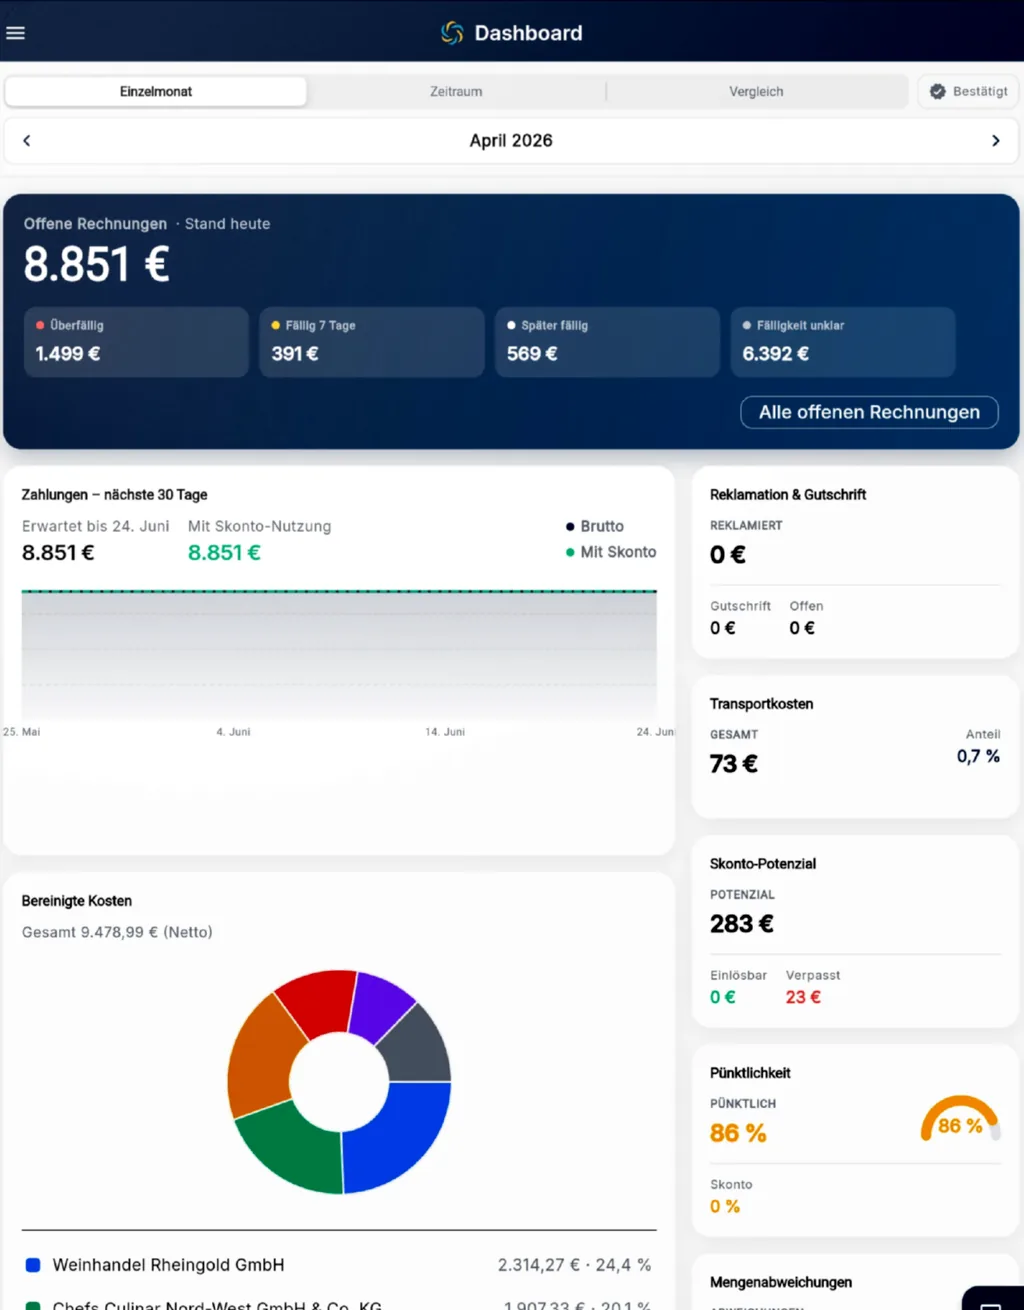Image resolution: width=1024 pixels, height=1310 pixels.
Task: Click the Mit Skonto-Nutzung 8.851 € amount
Action: [x=224, y=552]
